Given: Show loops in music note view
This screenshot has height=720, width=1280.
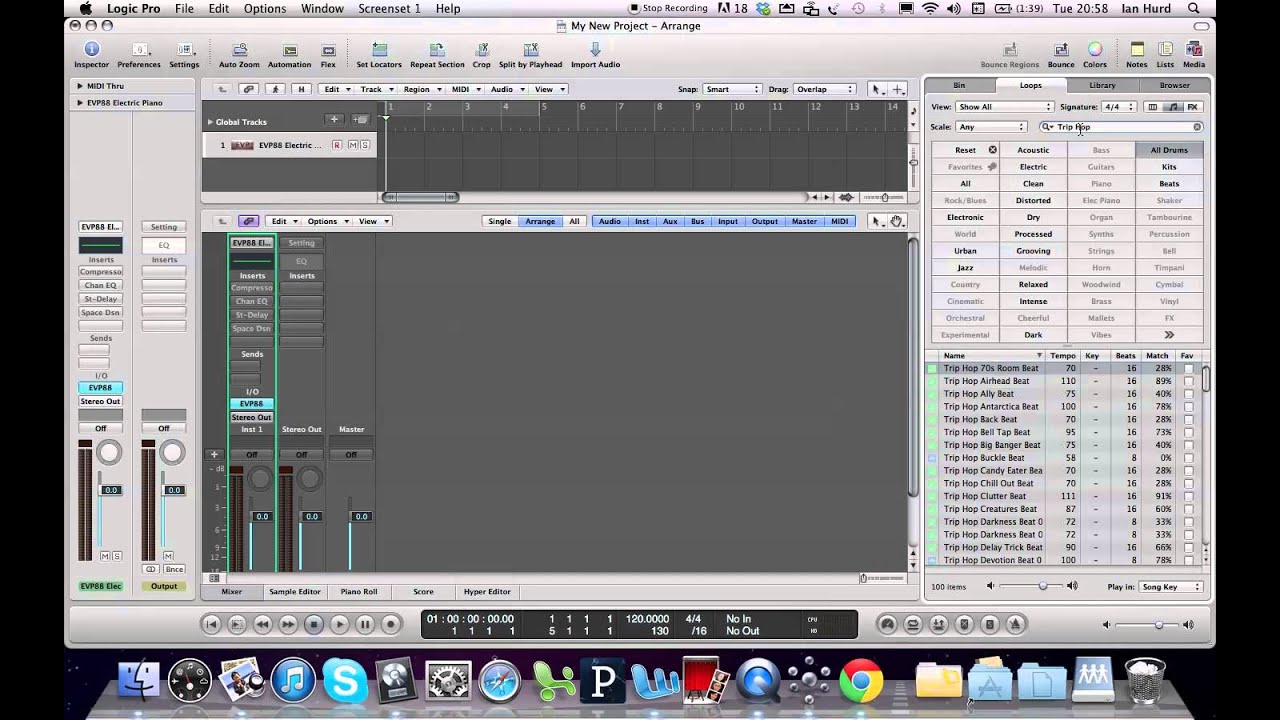Looking at the screenshot, I should tap(1173, 107).
